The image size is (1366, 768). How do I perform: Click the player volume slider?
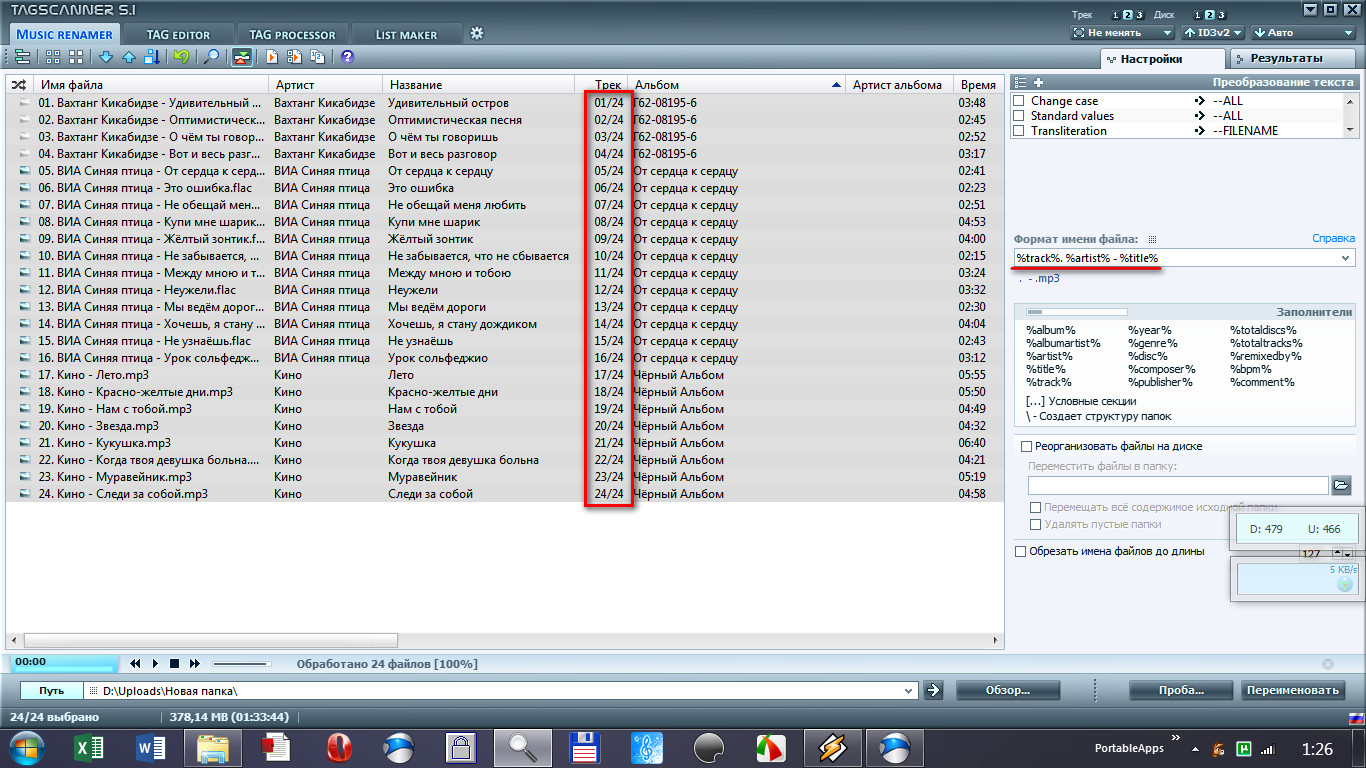click(x=241, y=663)
